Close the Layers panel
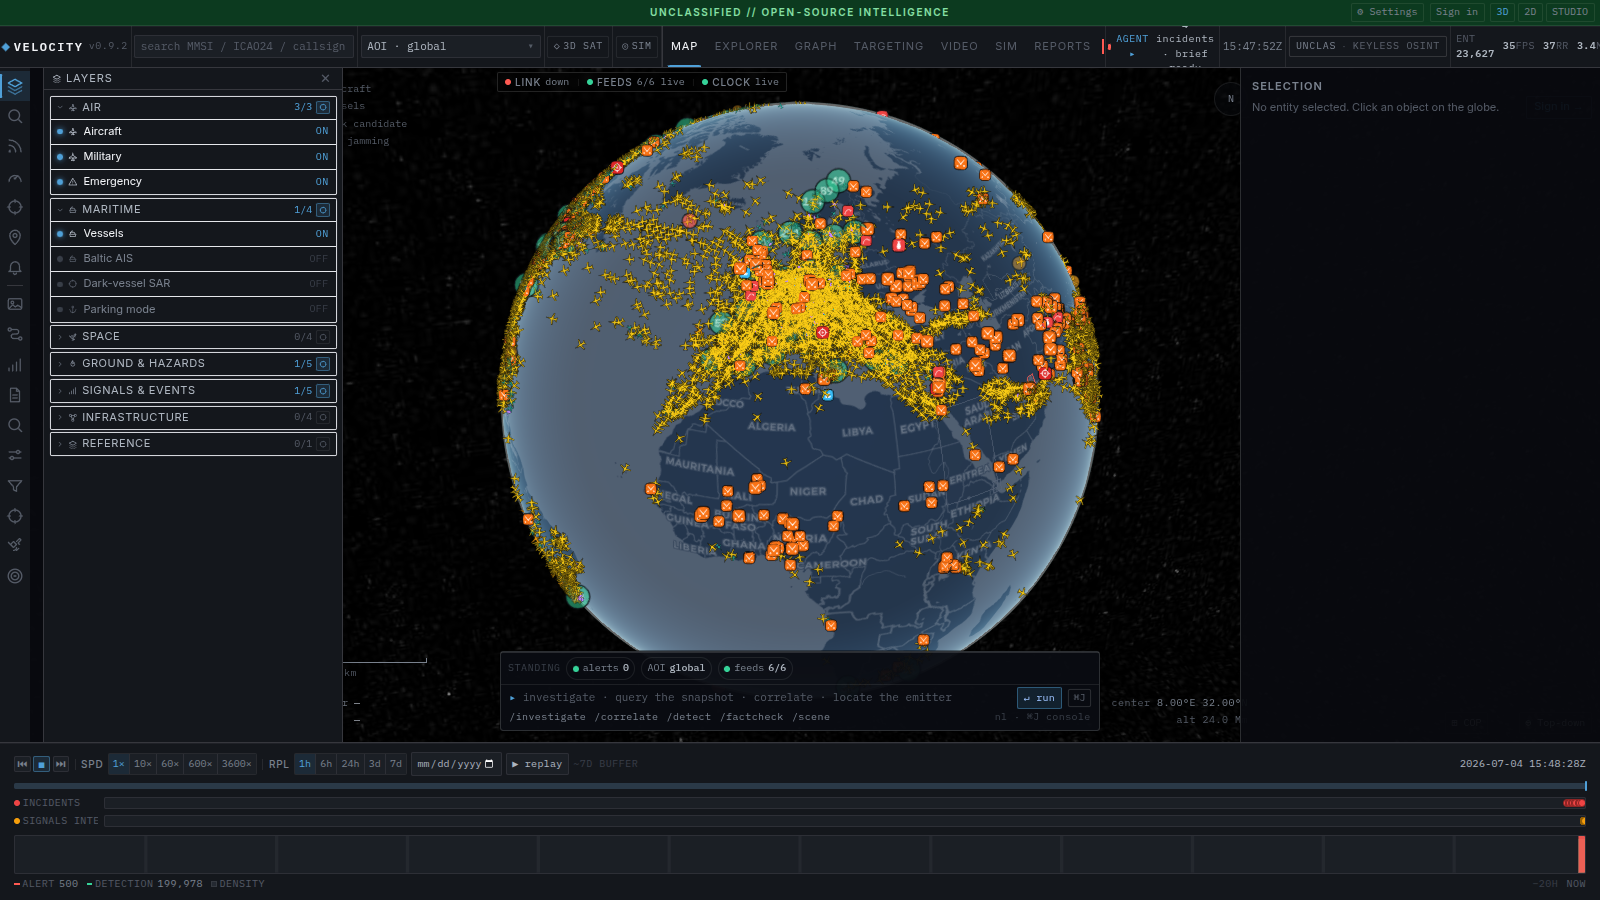 point(325,78)
